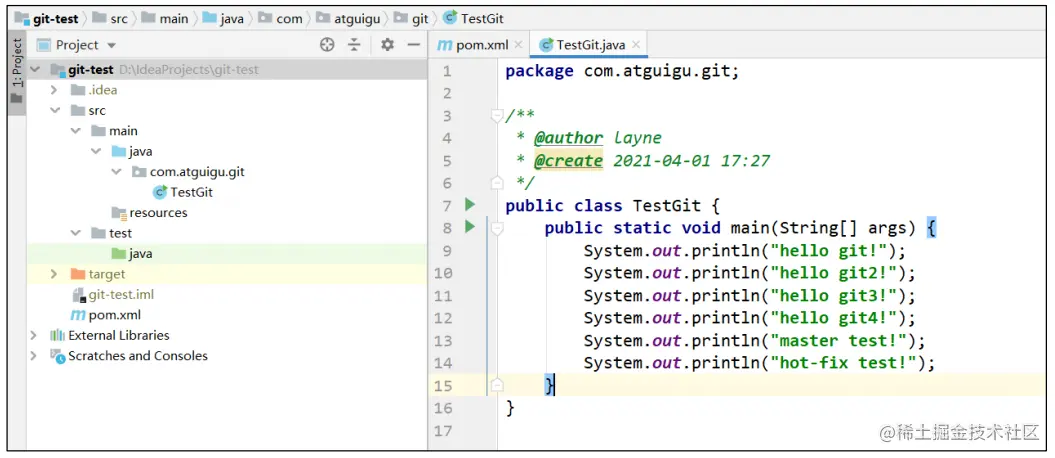
Task: Close the pom.xml editor tab
Action: [x=518, y=45]
